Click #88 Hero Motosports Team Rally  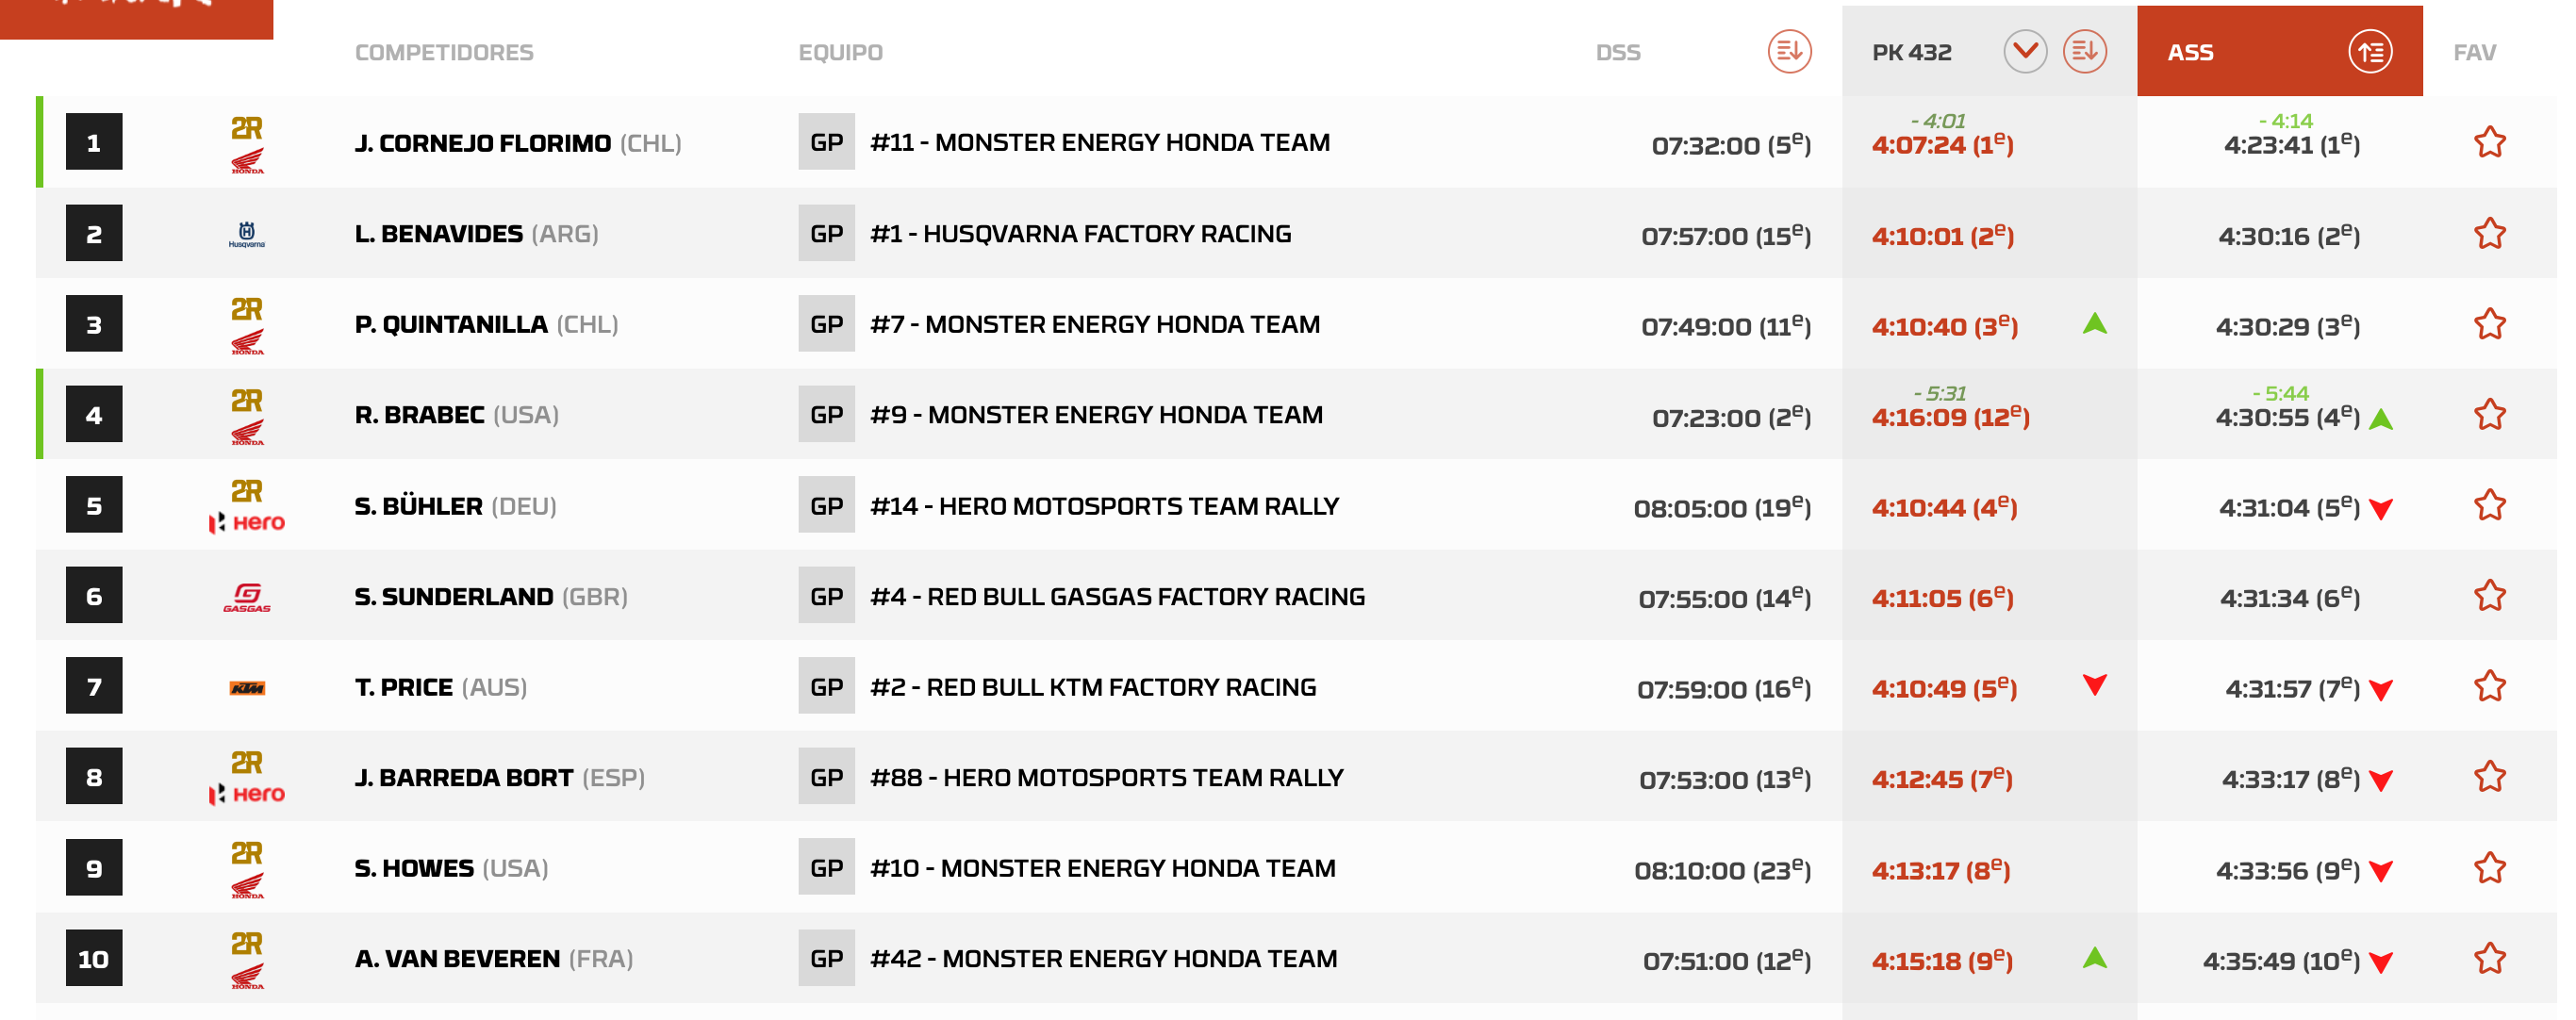click(1106, 777)
